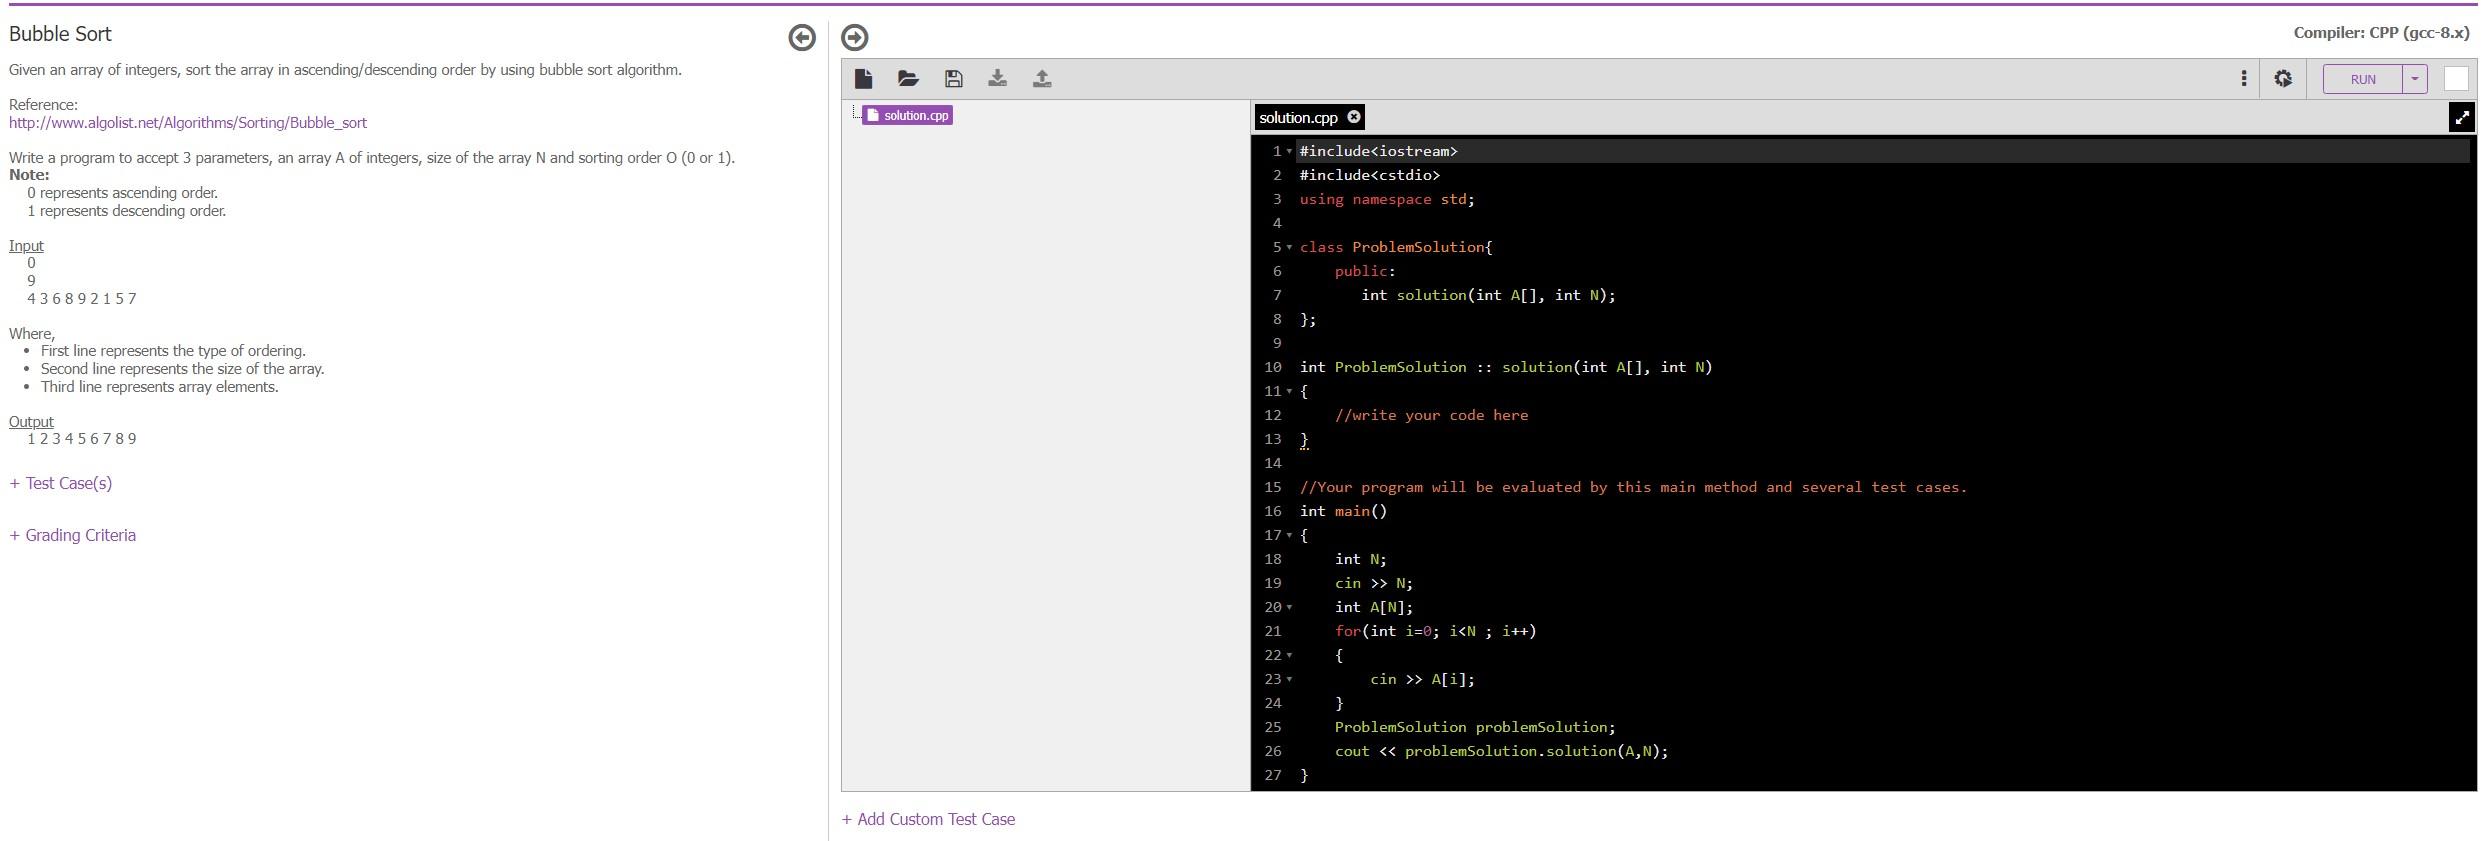Viewport: 2482px width, 841px height.
Task: Open editor settings gear icon
Action: (x=2283, y=79)
